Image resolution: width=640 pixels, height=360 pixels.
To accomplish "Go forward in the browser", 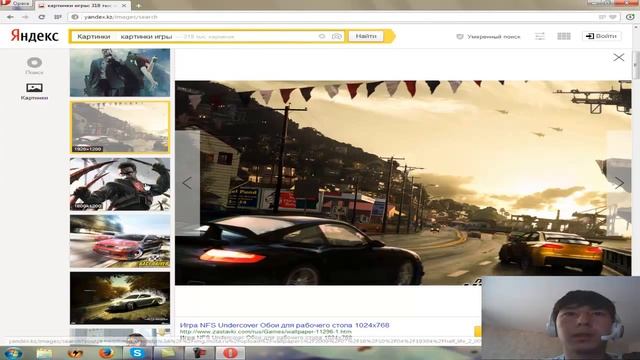I will [x=25, y=17].
